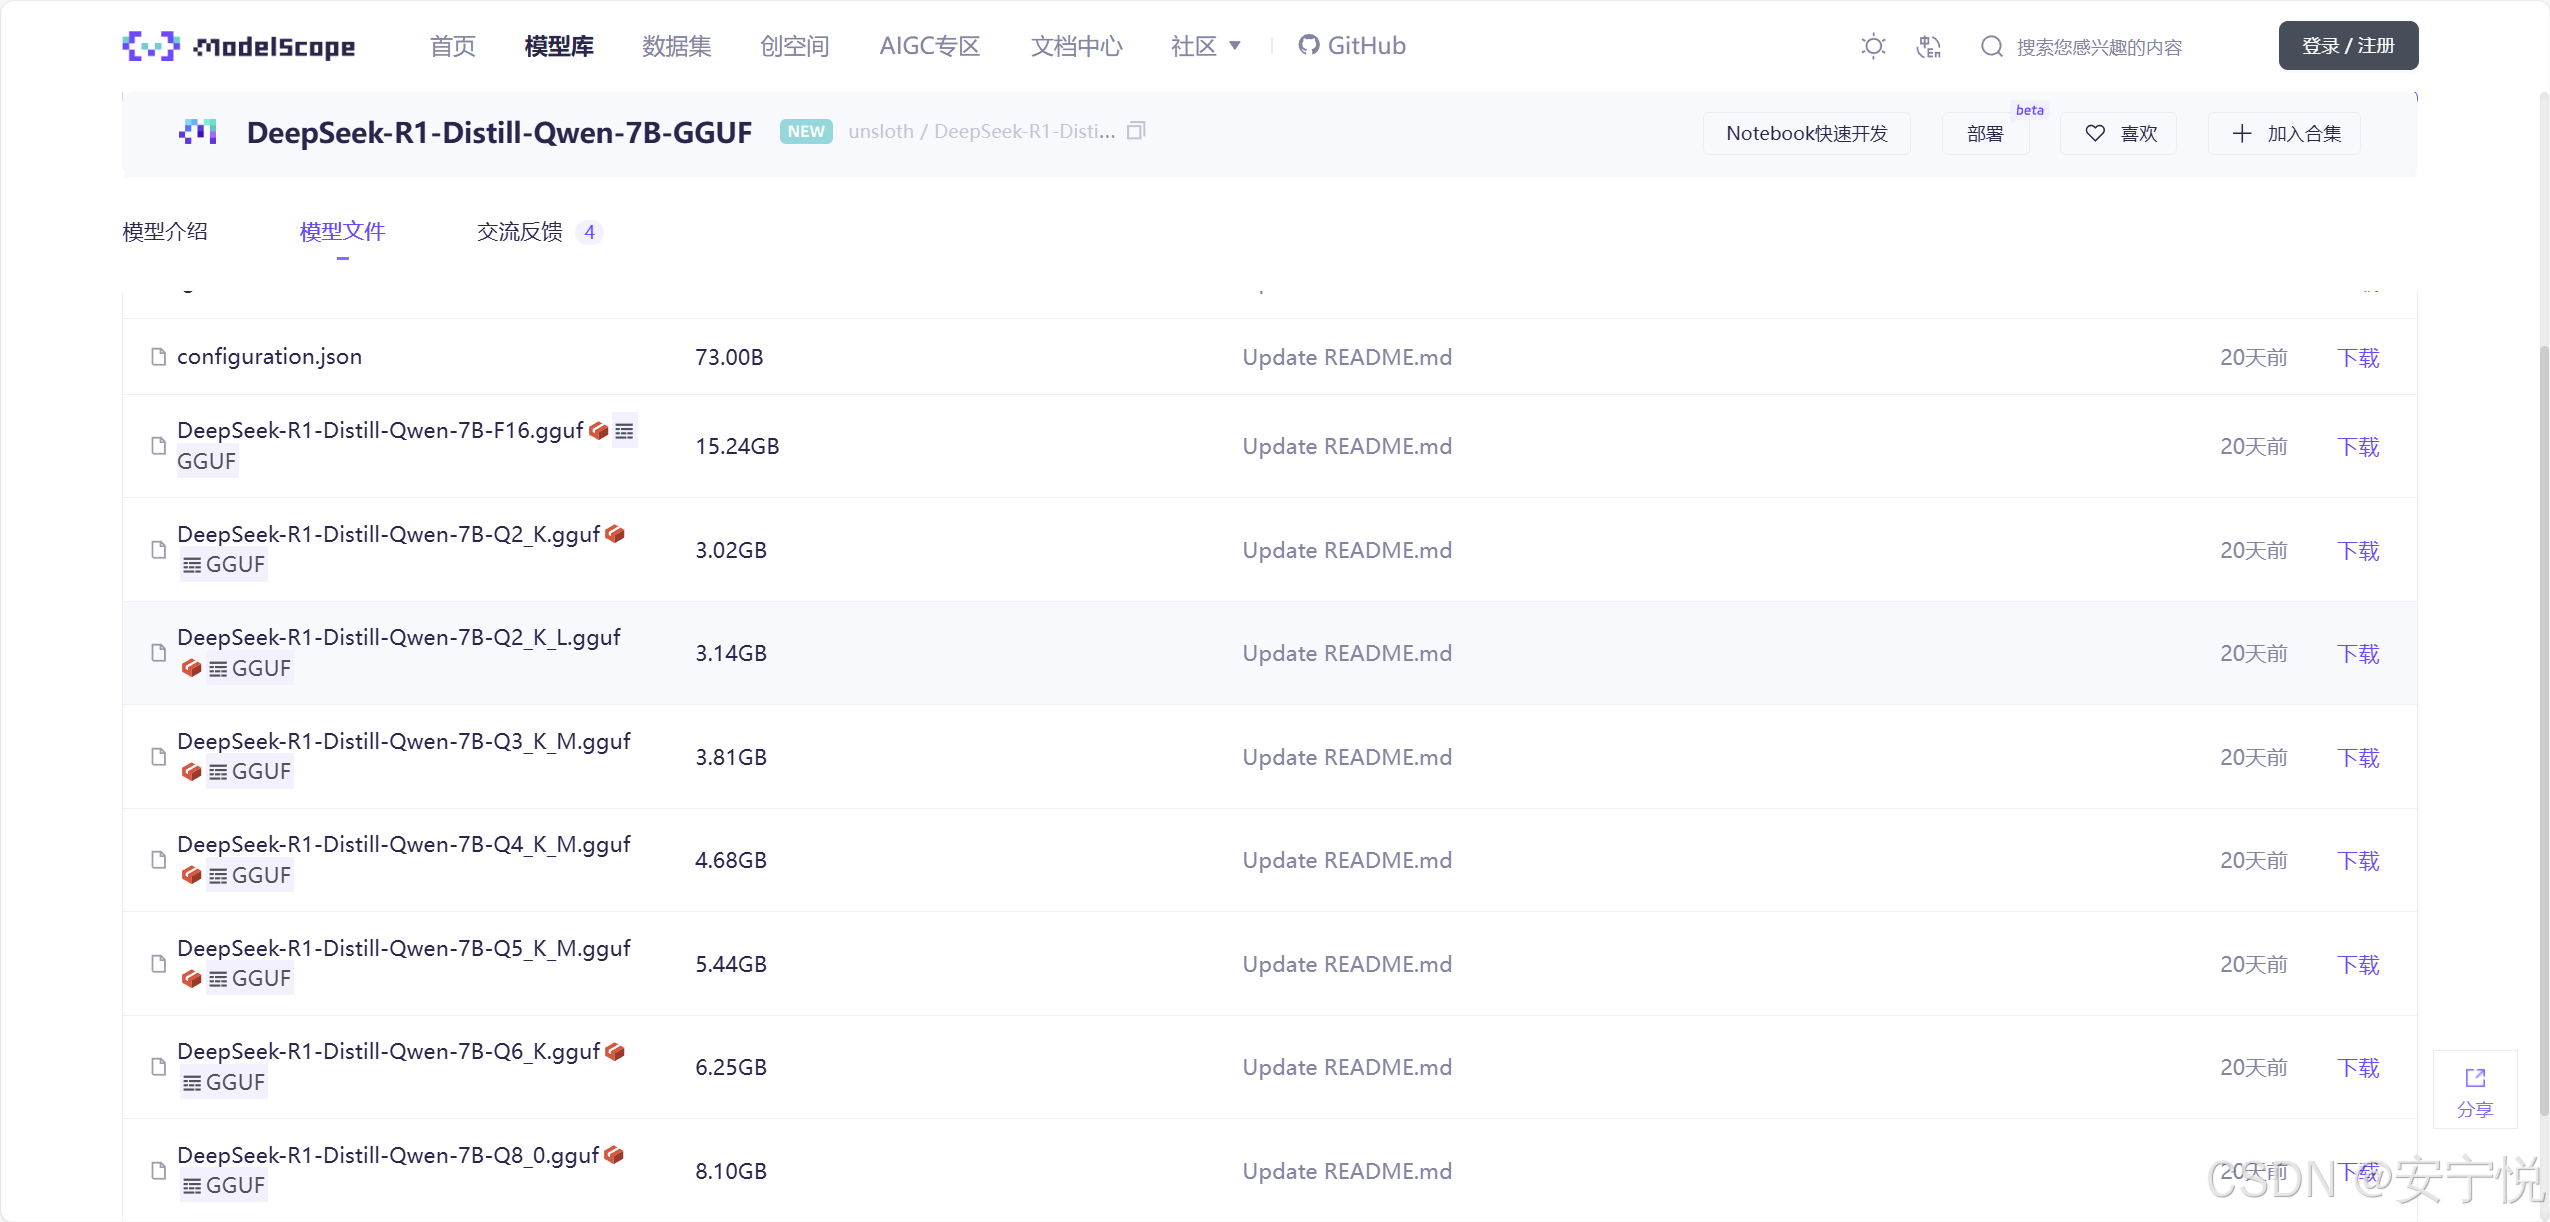Copy model path with the copy icon

pos(1136,131)
